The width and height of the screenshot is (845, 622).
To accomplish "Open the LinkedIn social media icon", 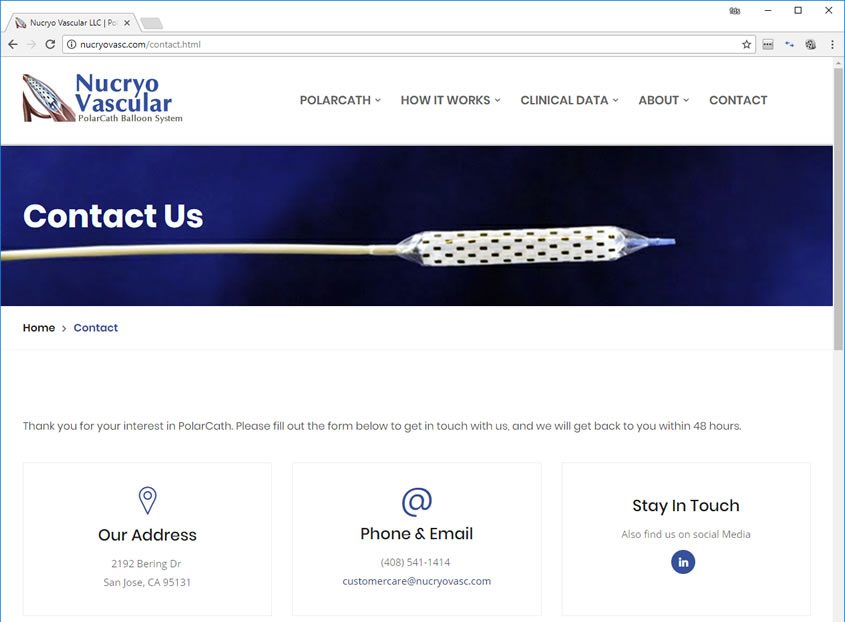I will point(683,562).
